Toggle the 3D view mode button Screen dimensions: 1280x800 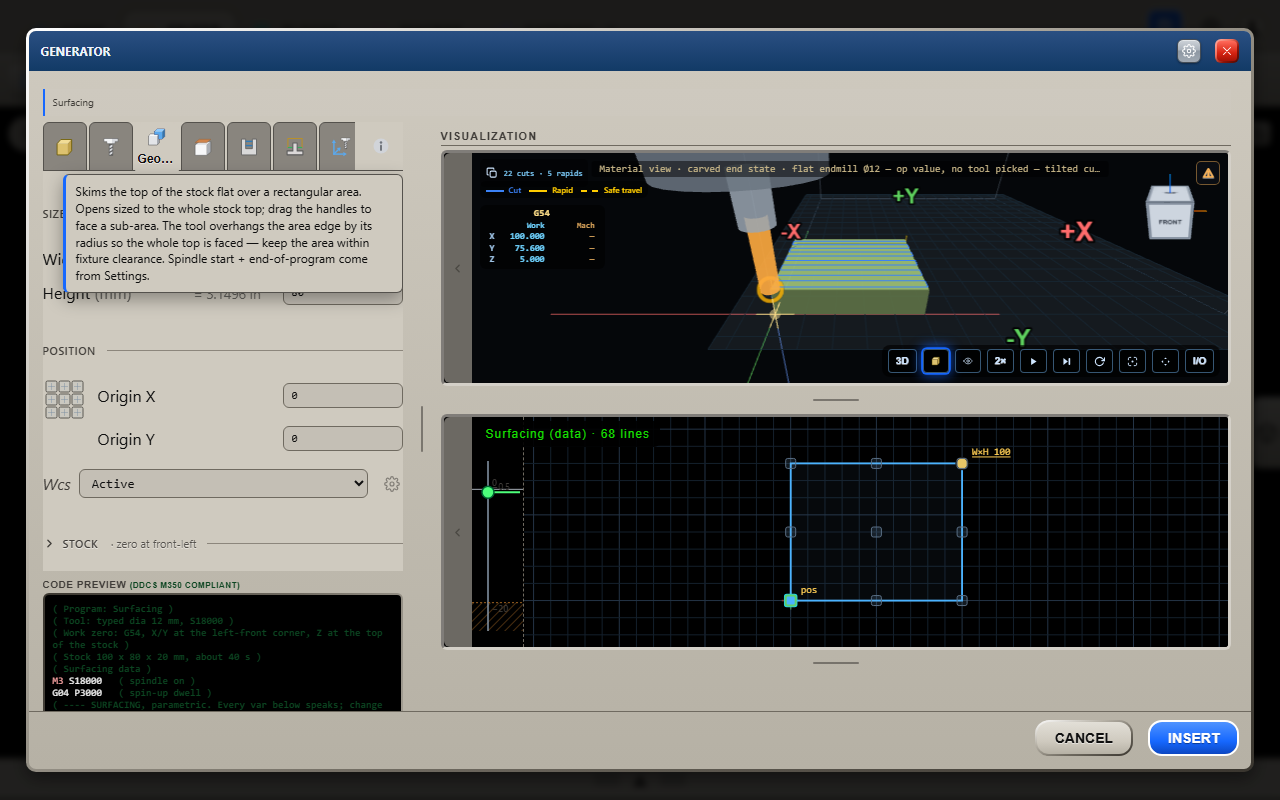[902, 361]
